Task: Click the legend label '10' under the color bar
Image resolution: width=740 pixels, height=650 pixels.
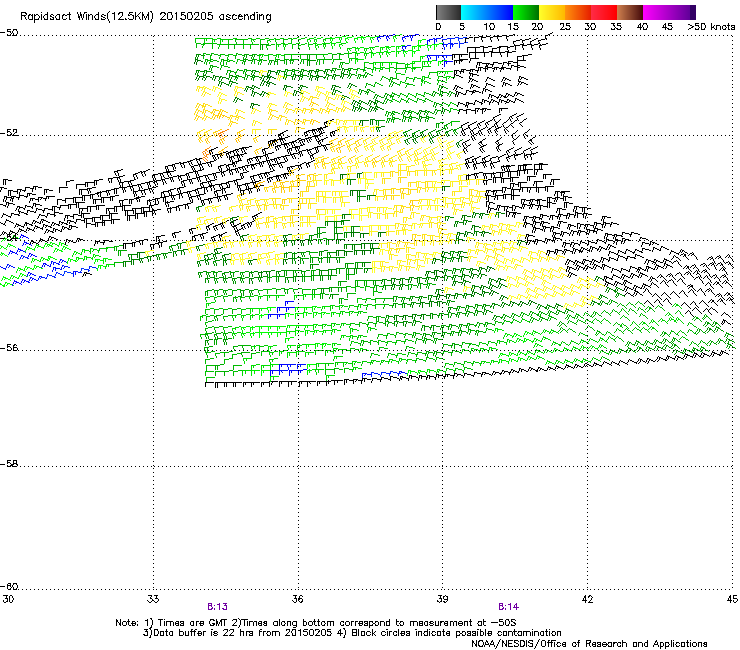Action: tap(489, 27)
